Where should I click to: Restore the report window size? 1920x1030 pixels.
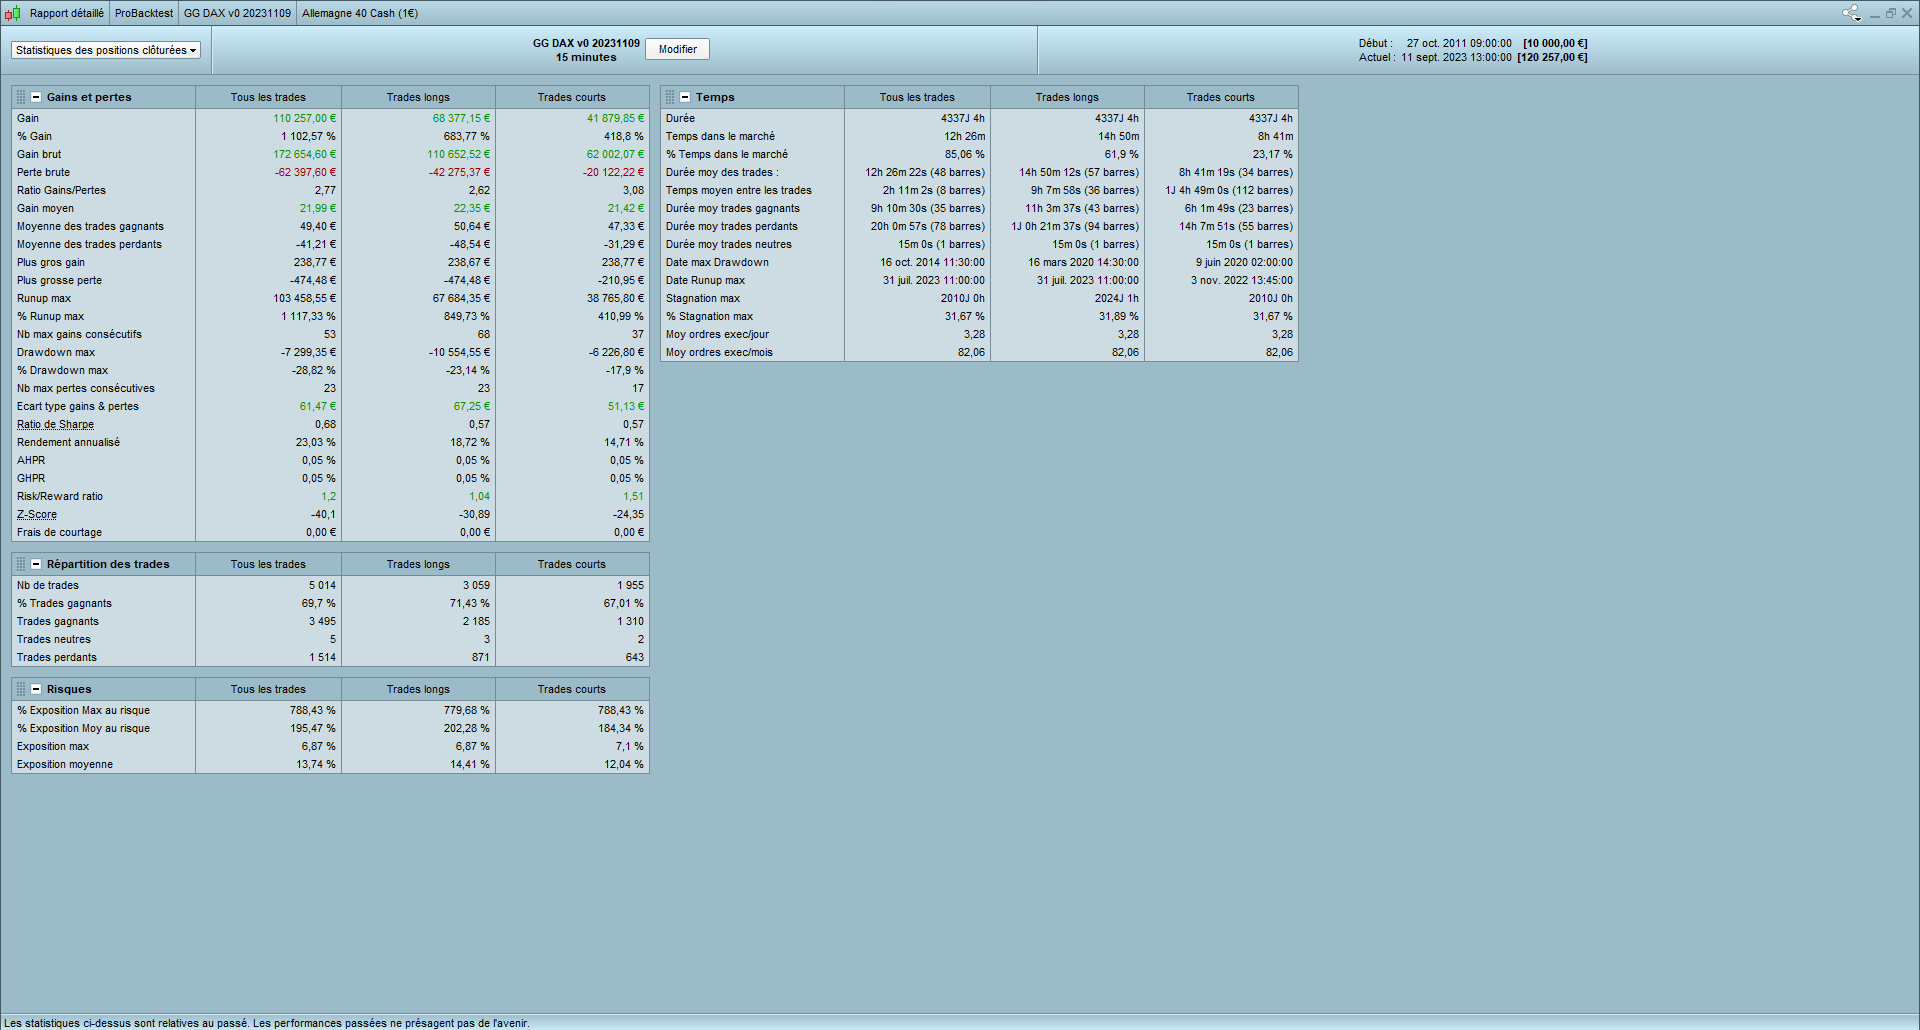coord(1891,13)
